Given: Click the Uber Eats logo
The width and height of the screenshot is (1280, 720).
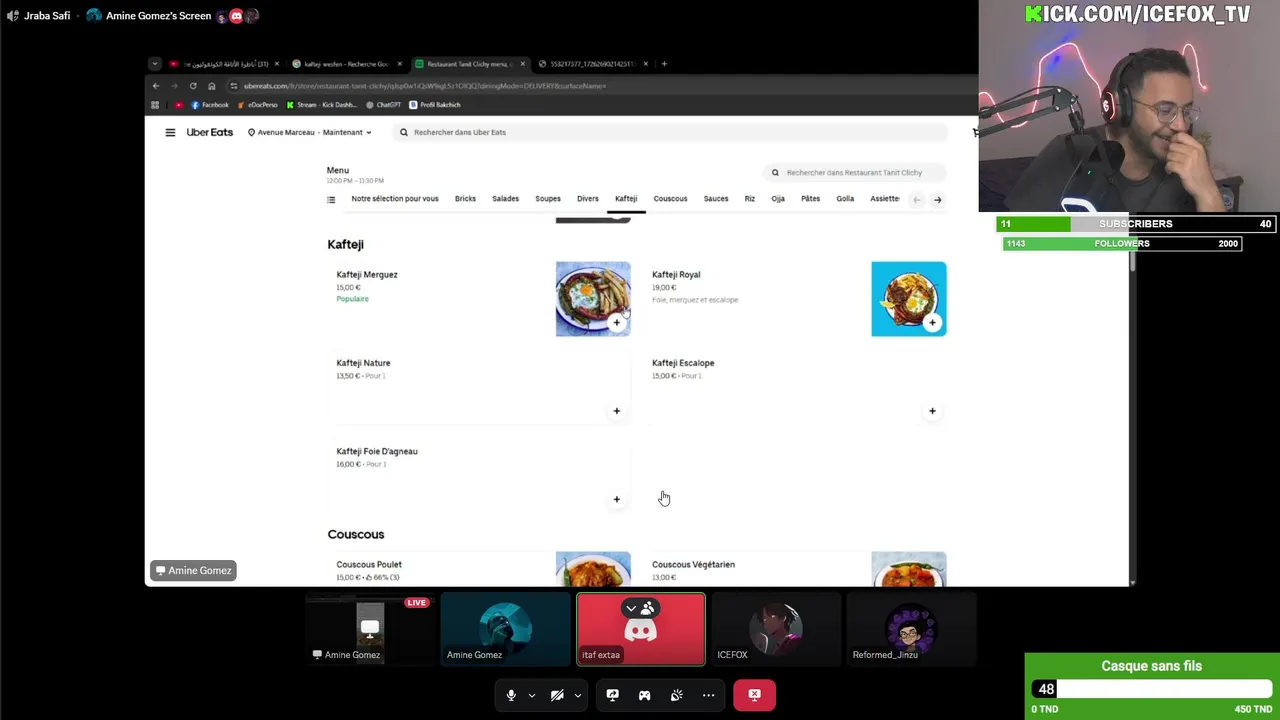Looking at the screenshot, I should [x=209, y=132].
